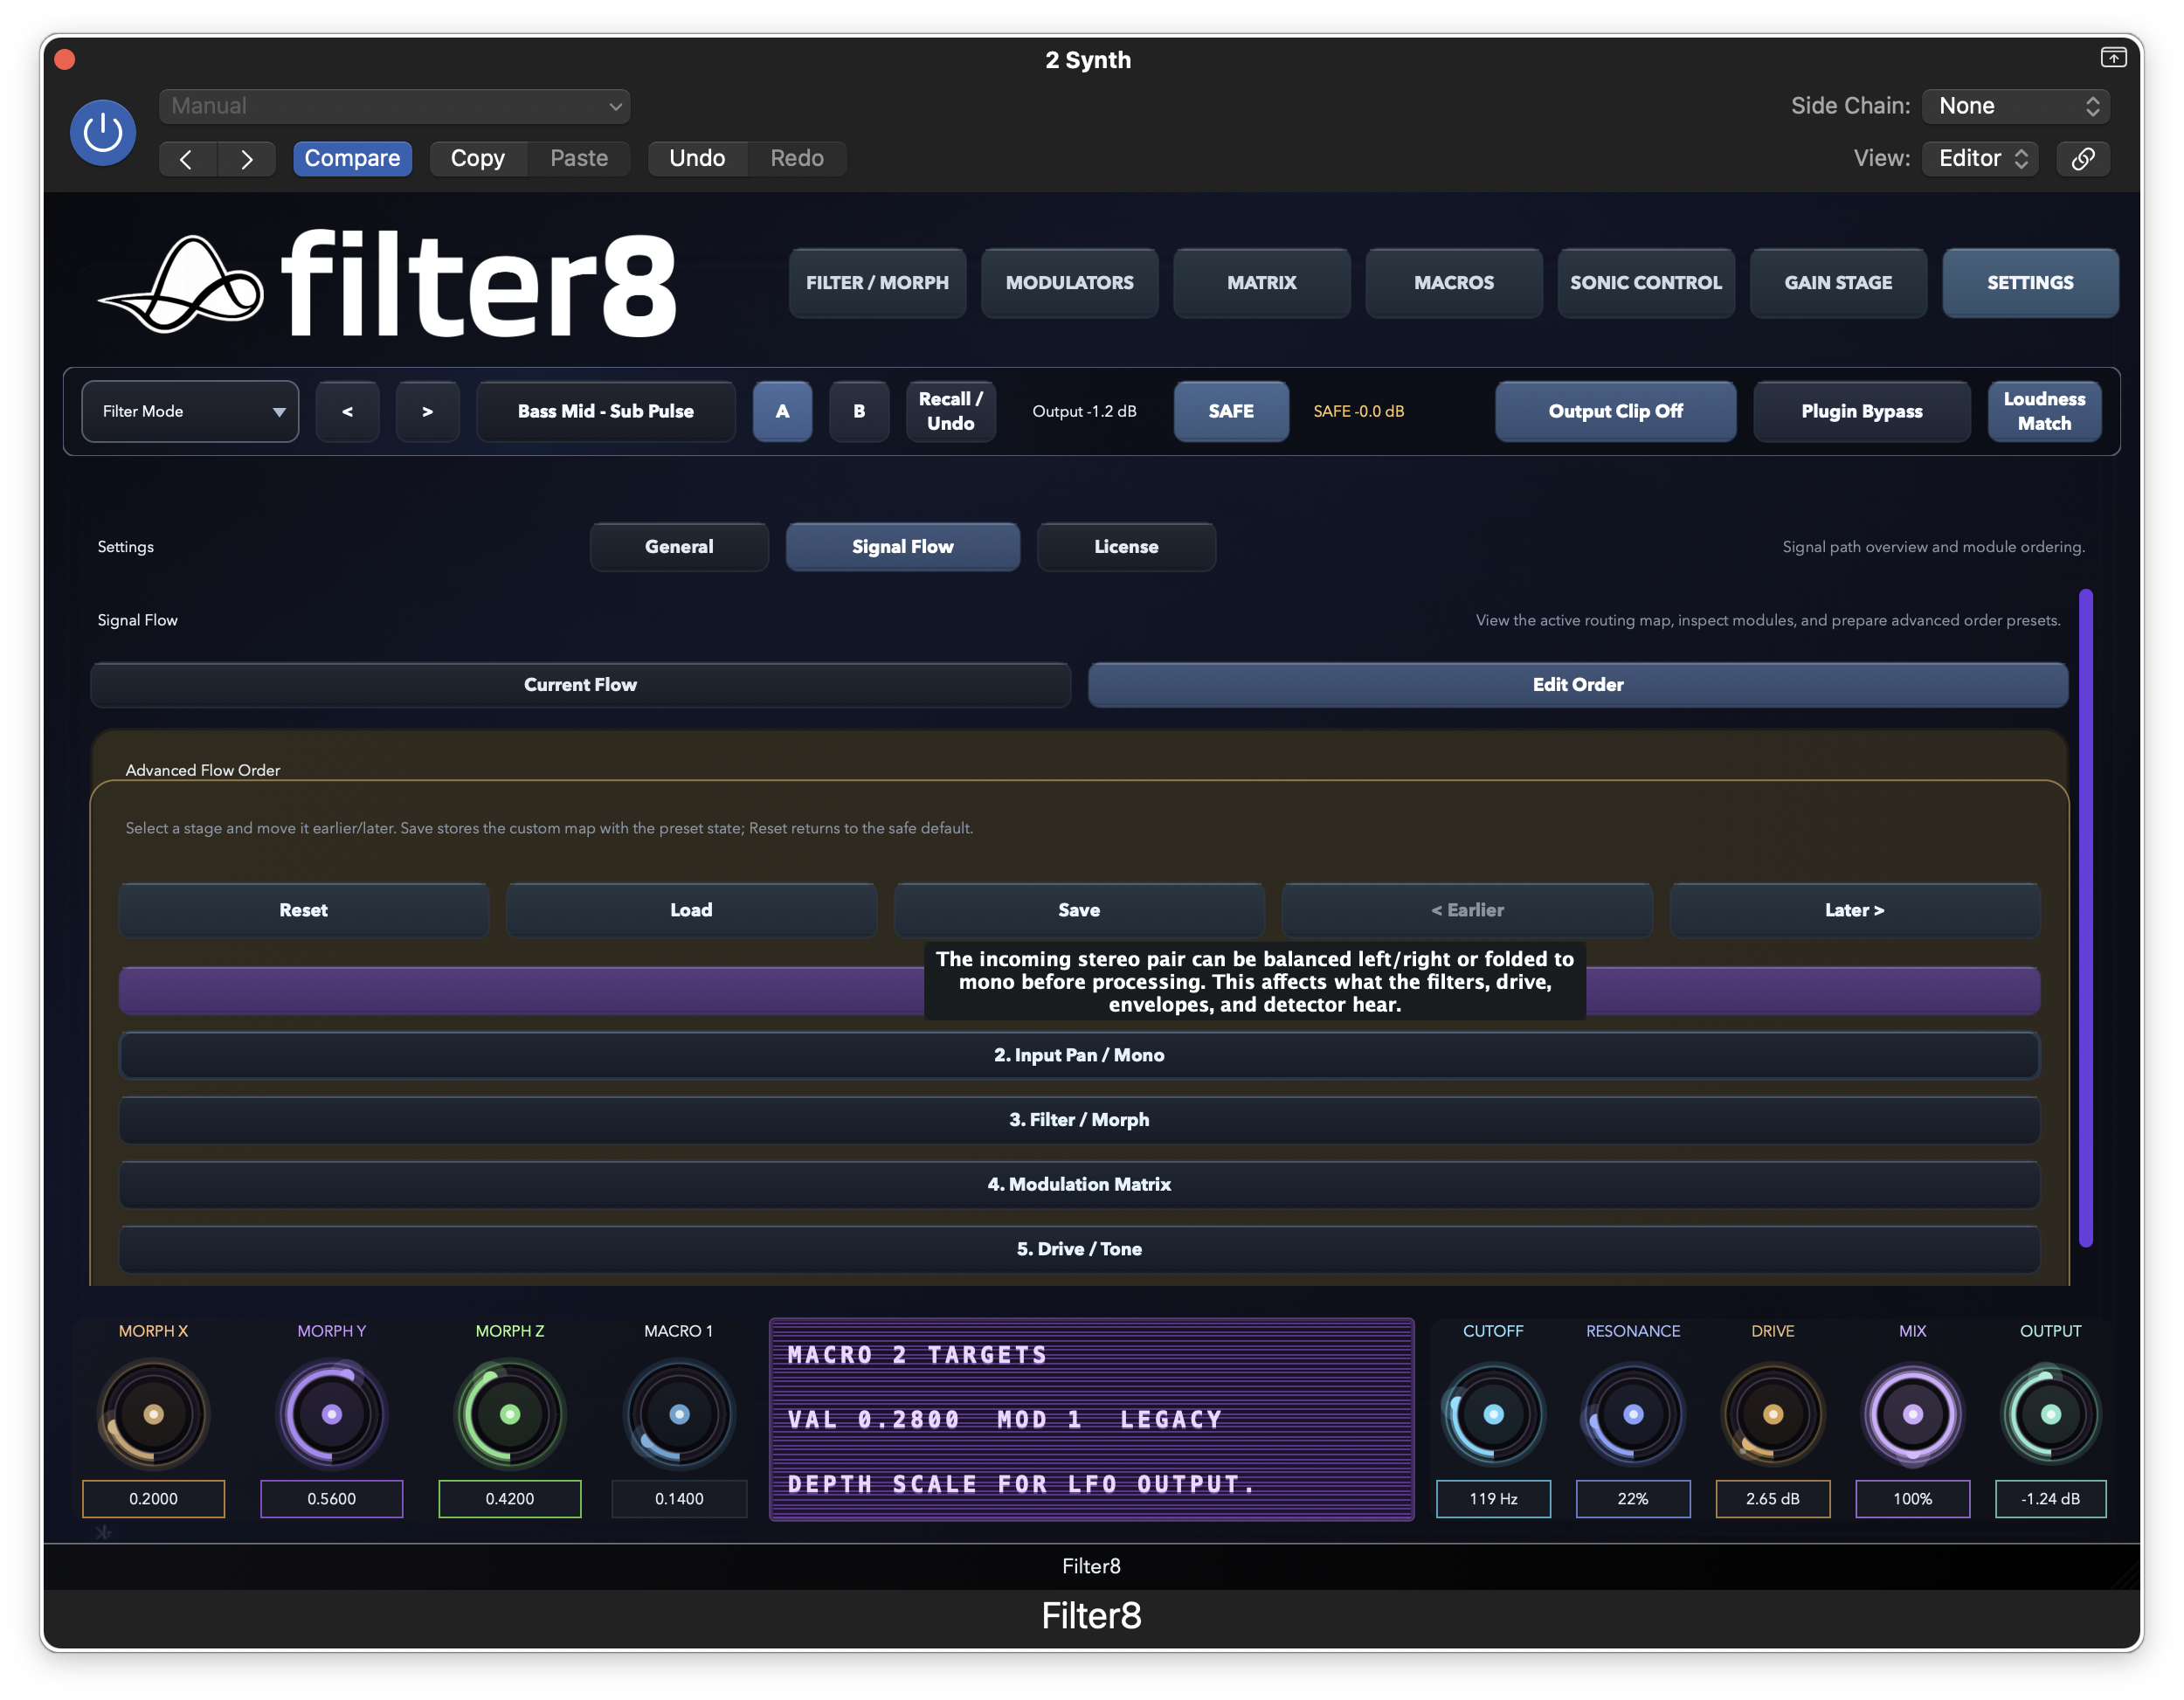Click the Bass Mid - Sub Pulse preset name
The image size is (2184, 1700).
pos(605,411)
